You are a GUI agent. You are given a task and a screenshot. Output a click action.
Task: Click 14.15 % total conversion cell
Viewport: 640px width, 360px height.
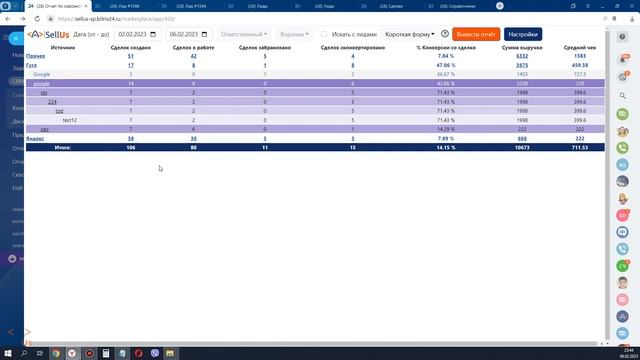click(446, 147)
